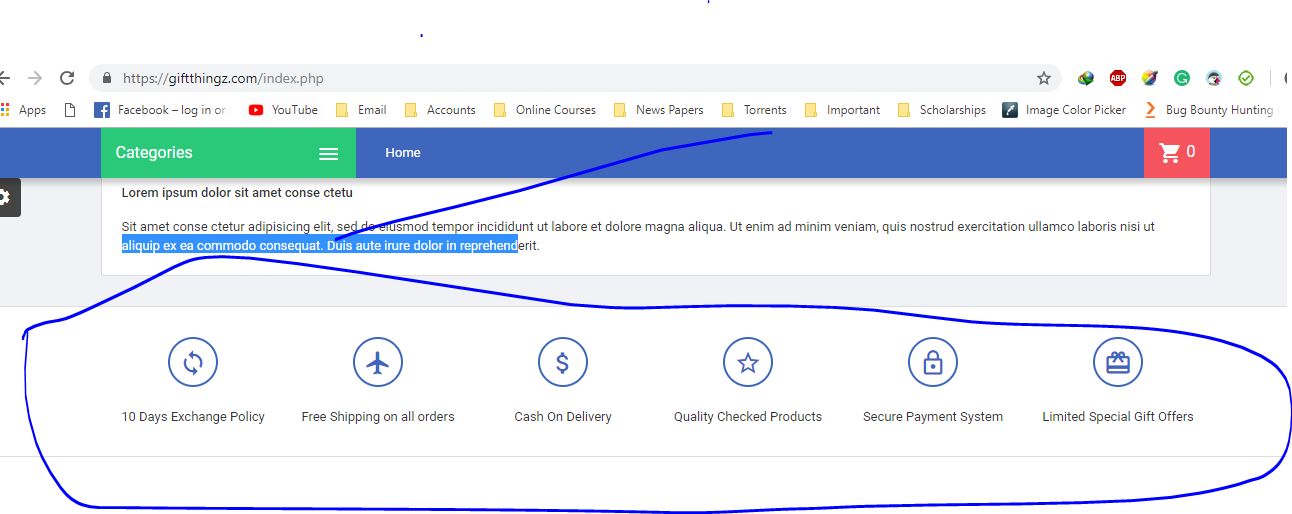
Task: Click the dollar sign cash icon
Action: [563, 362]
